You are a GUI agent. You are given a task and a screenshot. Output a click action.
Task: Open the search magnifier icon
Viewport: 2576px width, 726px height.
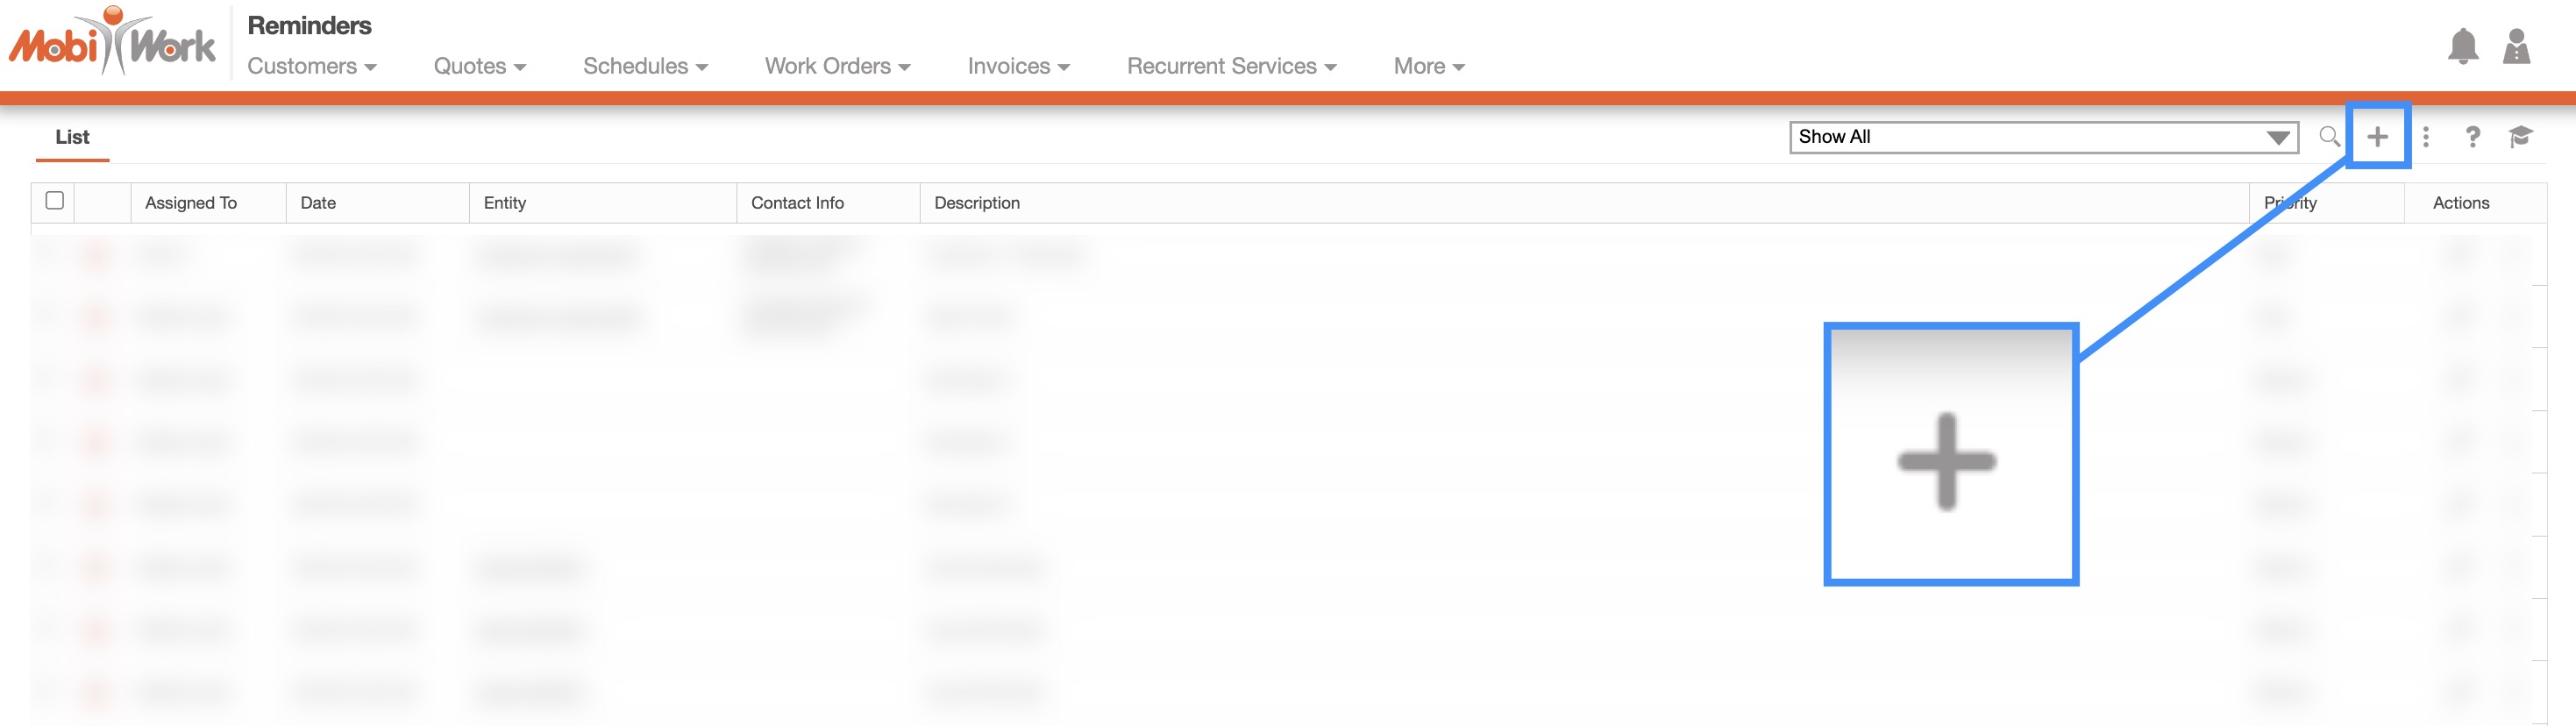[x=2329, y=137]
